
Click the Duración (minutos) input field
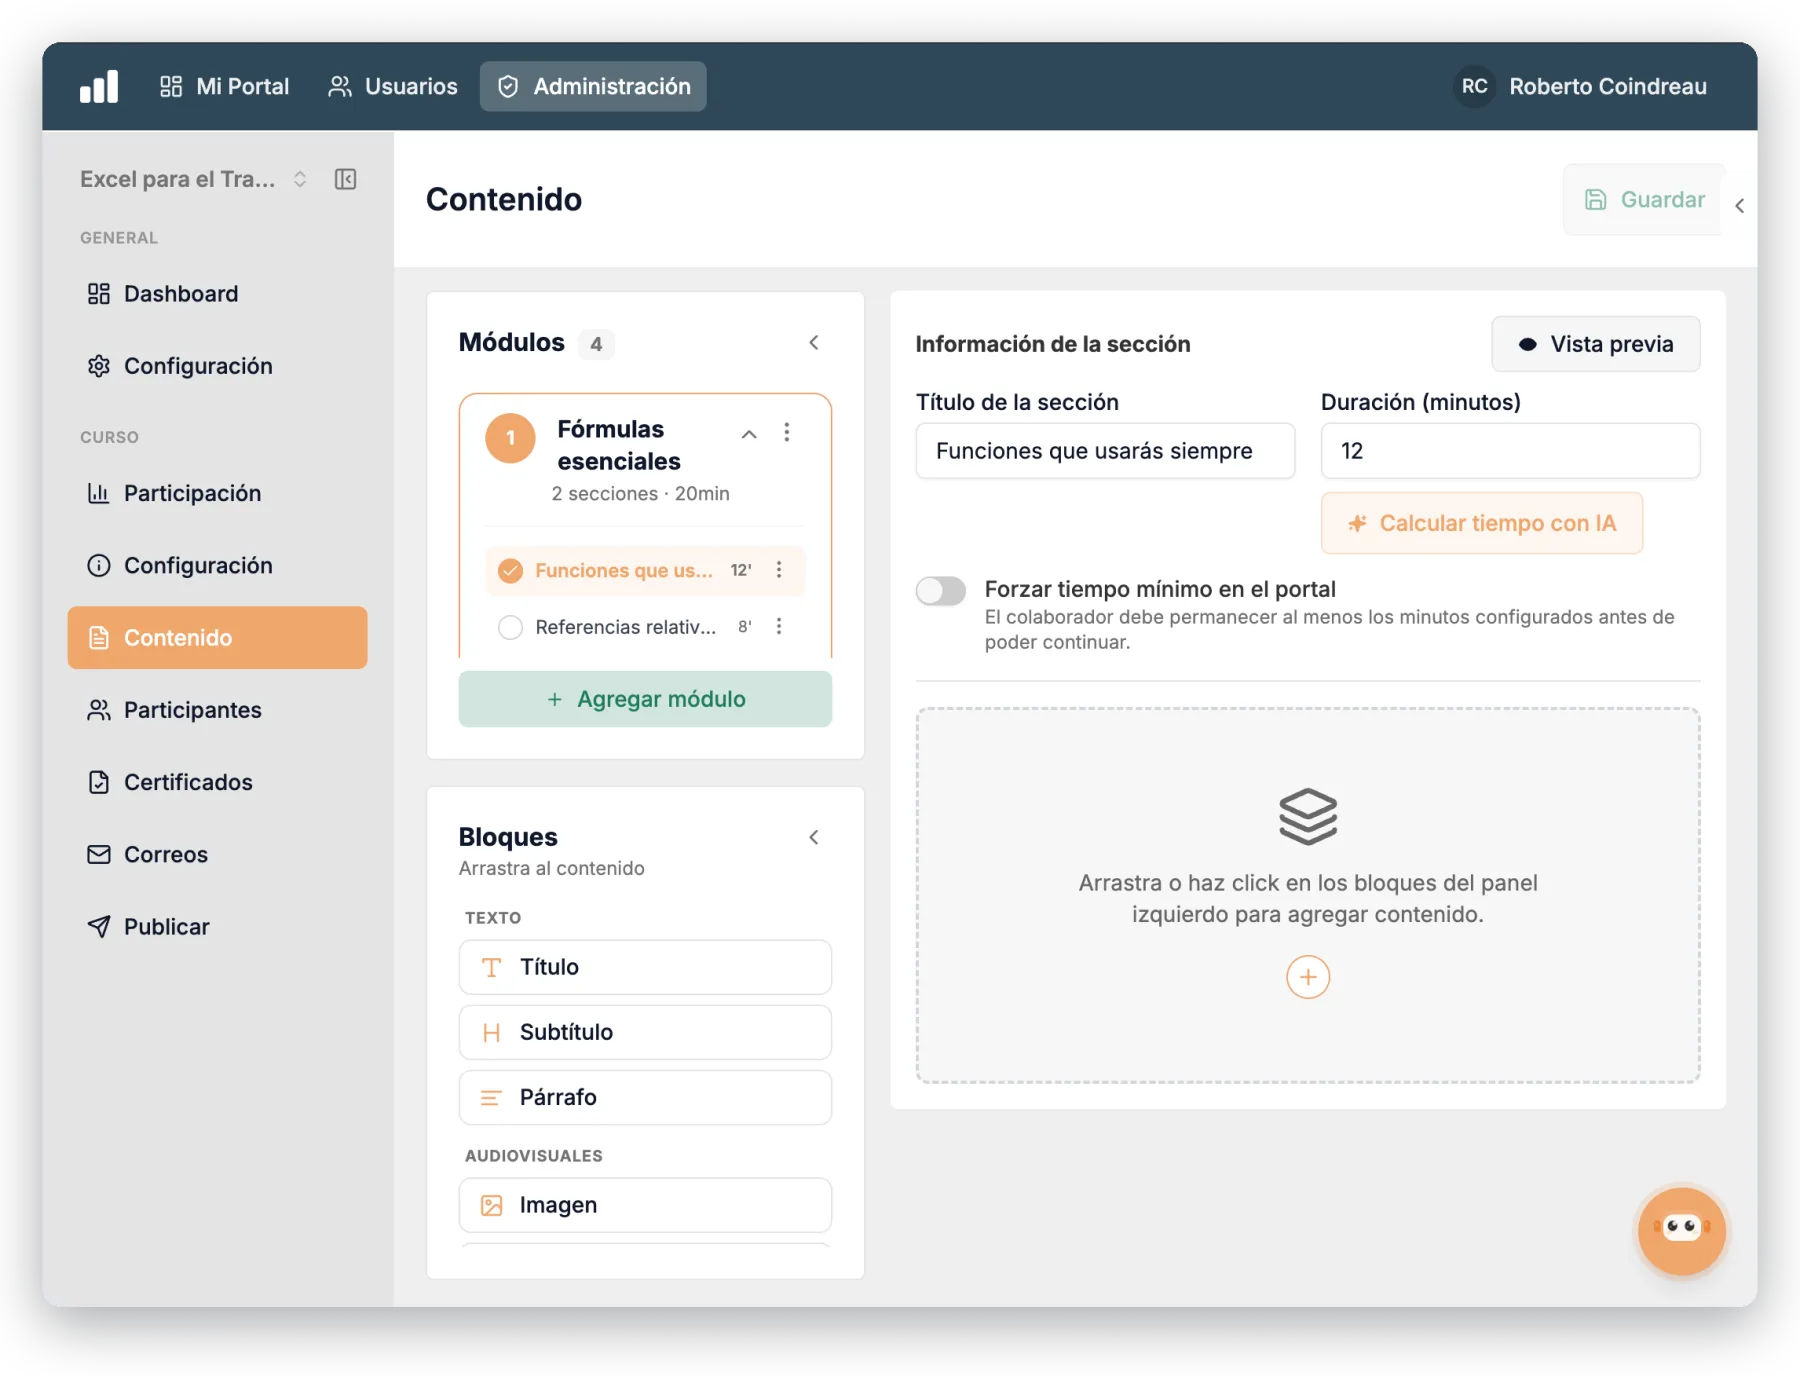pos(1510,451)
